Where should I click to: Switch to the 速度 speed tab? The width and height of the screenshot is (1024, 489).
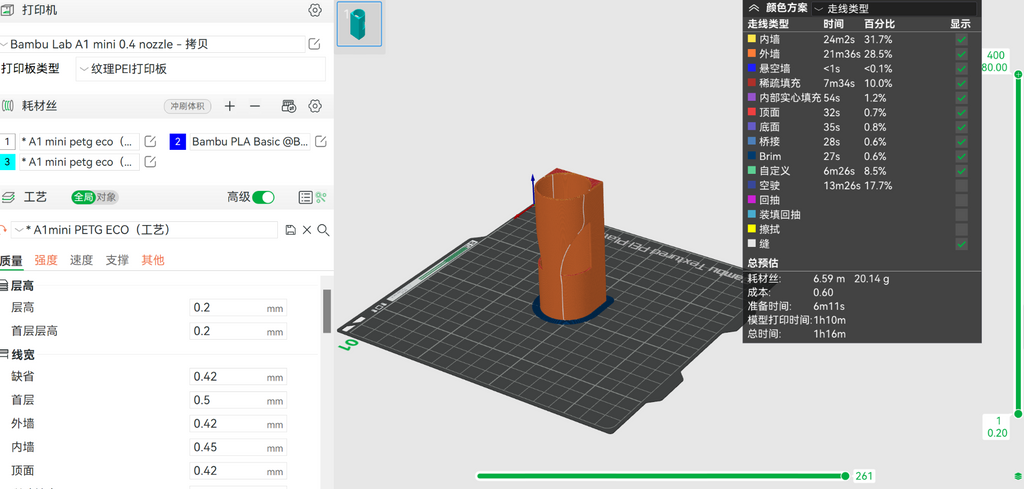click(x=82, y=260)
